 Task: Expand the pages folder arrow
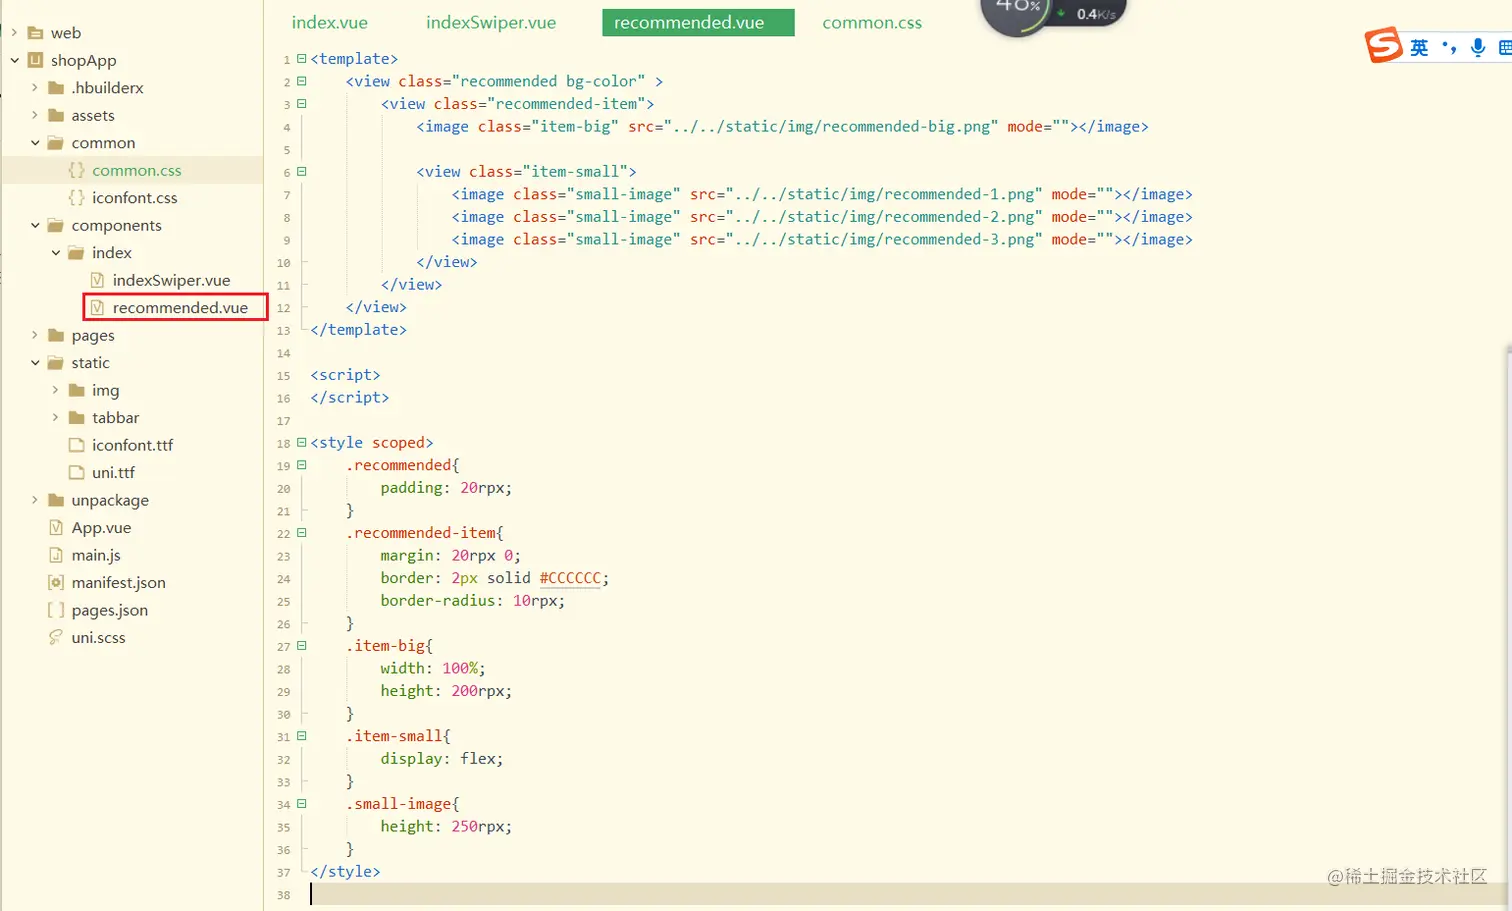coord(35,335)
